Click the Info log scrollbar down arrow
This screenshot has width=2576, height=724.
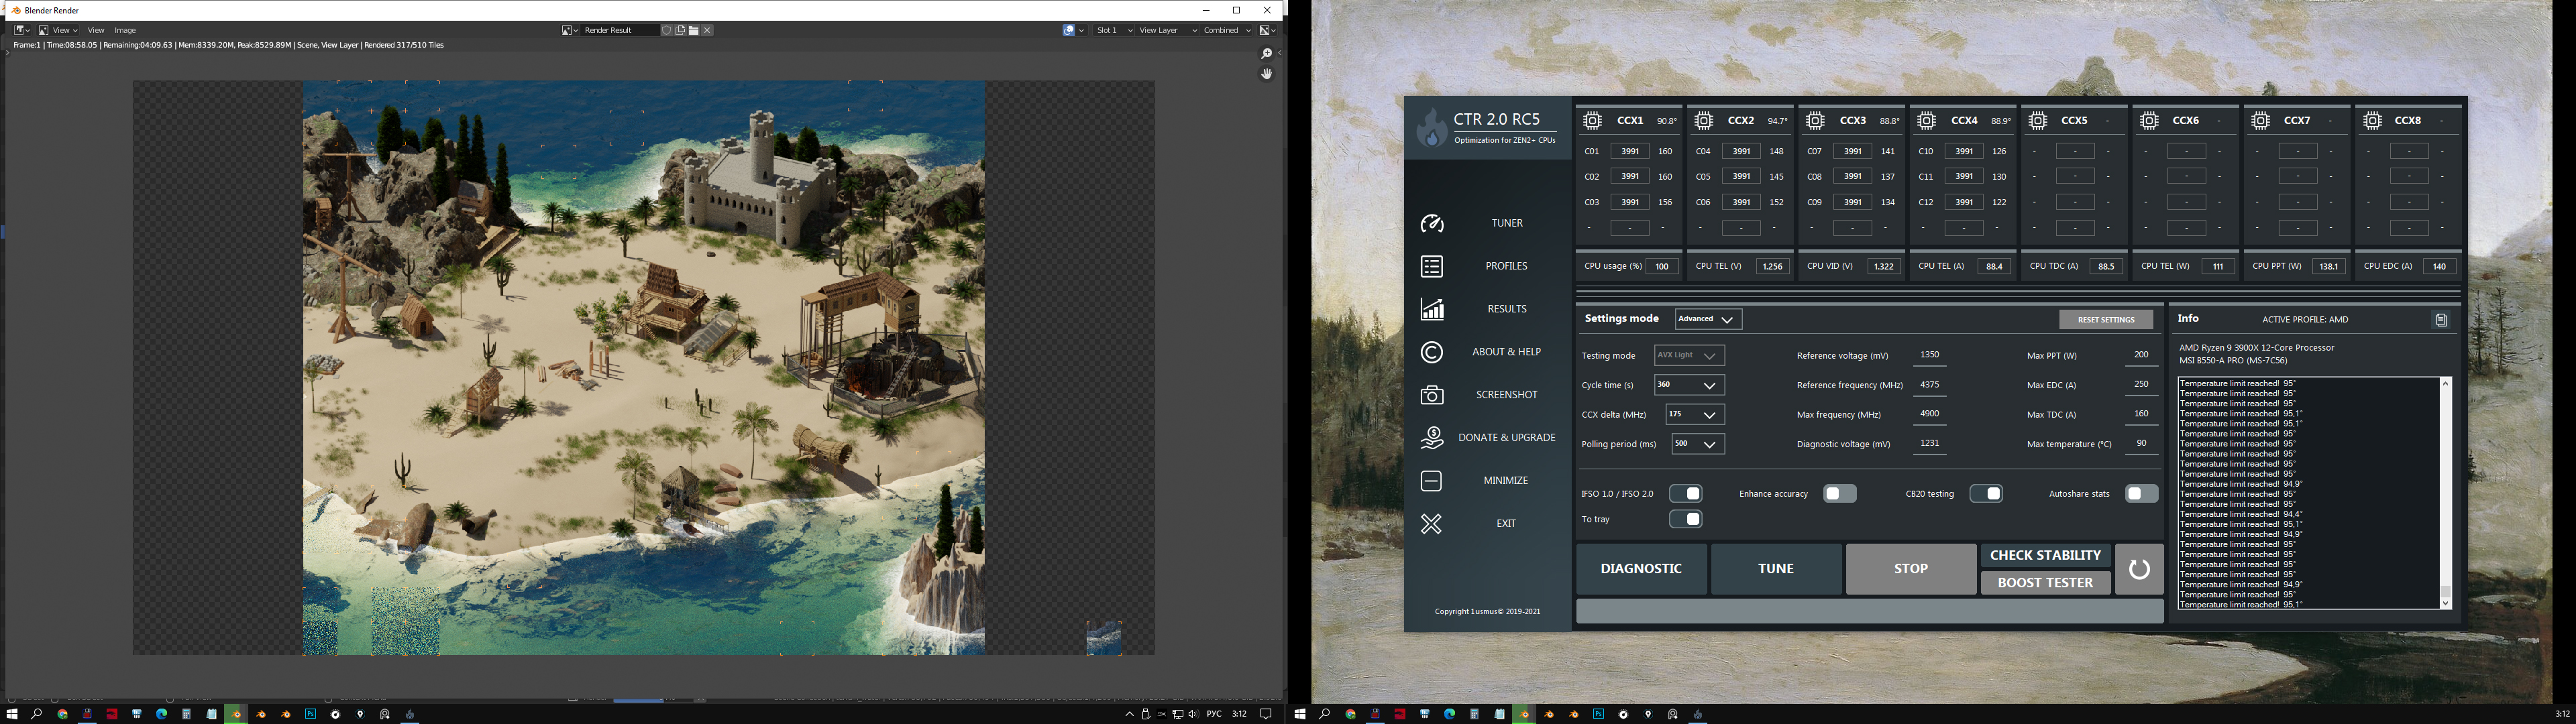2446,603
